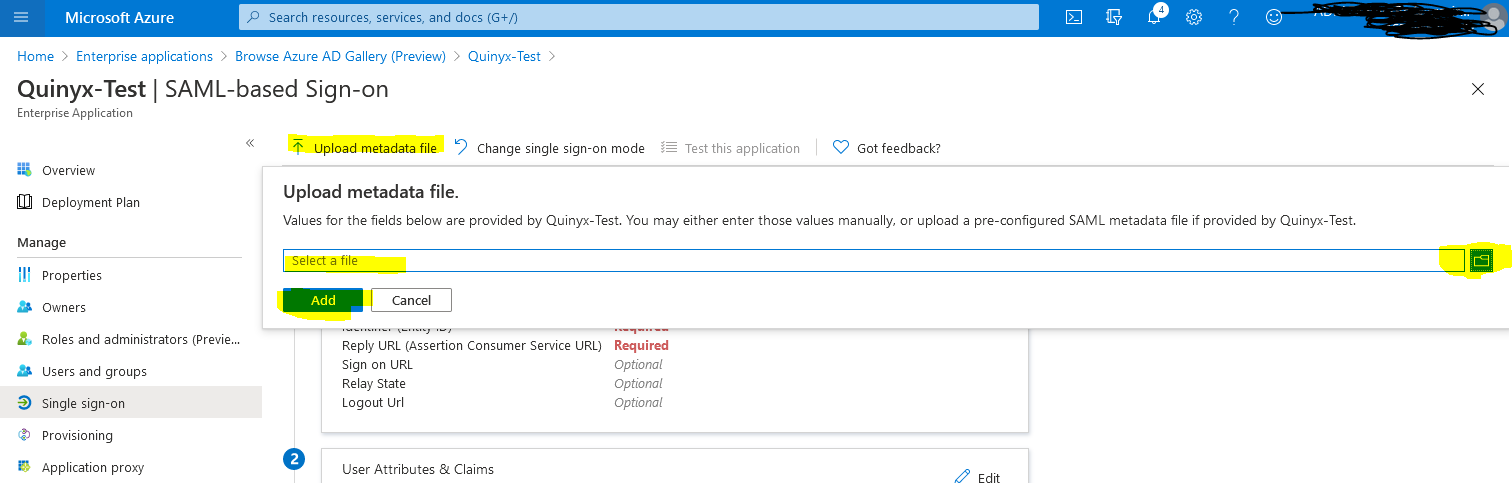Screen dimensions: 1512x483
Task: Click the Change single sign-on mode undo icon
Action: (x=461, y=147)
